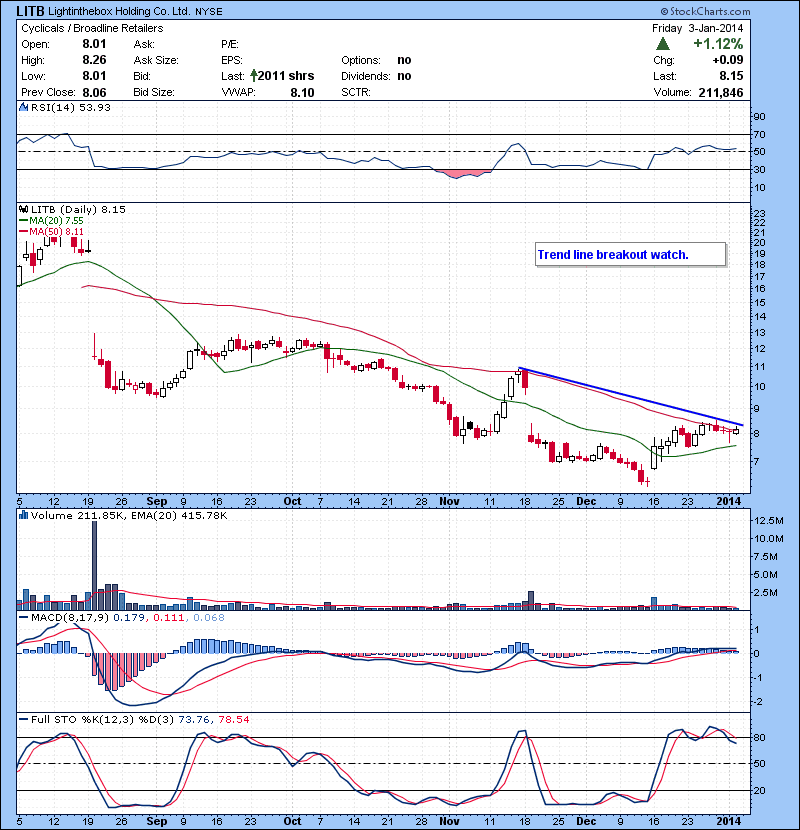Click the RSI(14) 53.93 indicator label
800x830 pixels.
pos(71,107)
